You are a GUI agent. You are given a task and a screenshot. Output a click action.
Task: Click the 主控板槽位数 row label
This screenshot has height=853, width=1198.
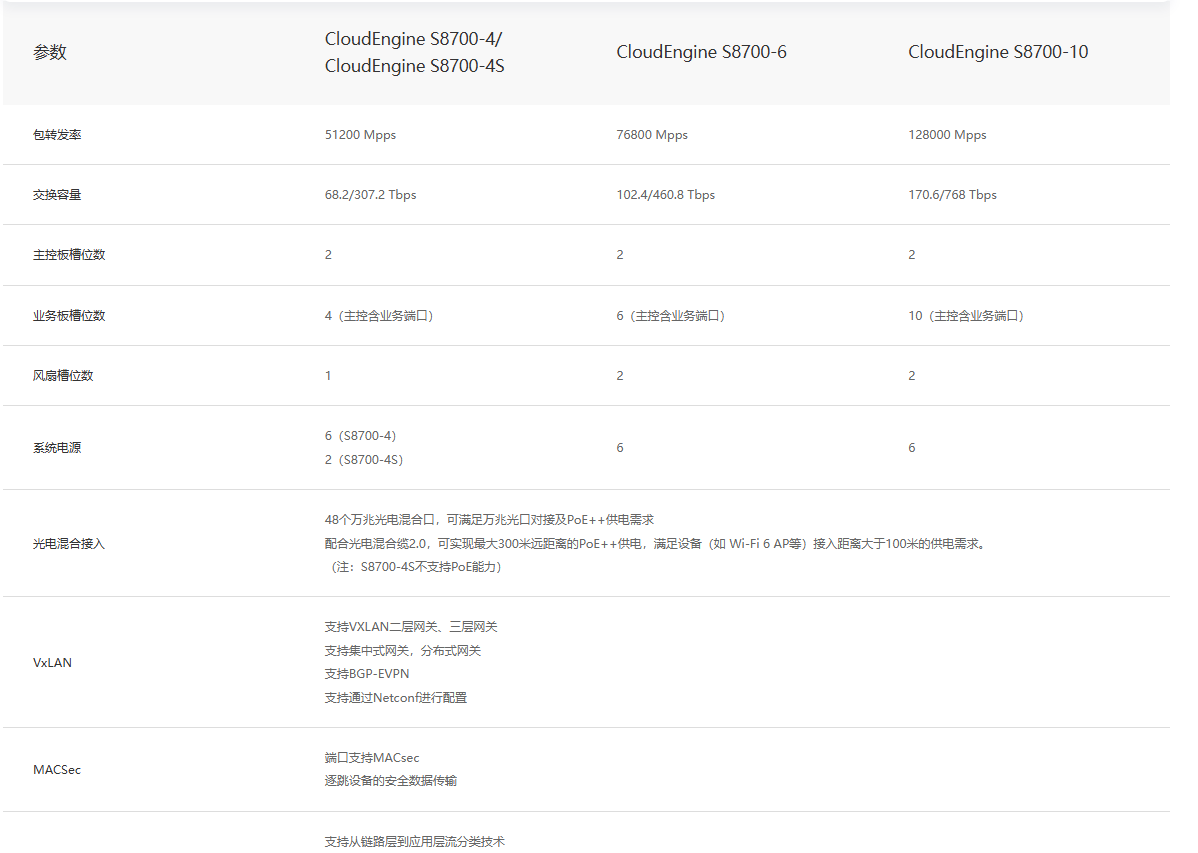pos(69,255)
